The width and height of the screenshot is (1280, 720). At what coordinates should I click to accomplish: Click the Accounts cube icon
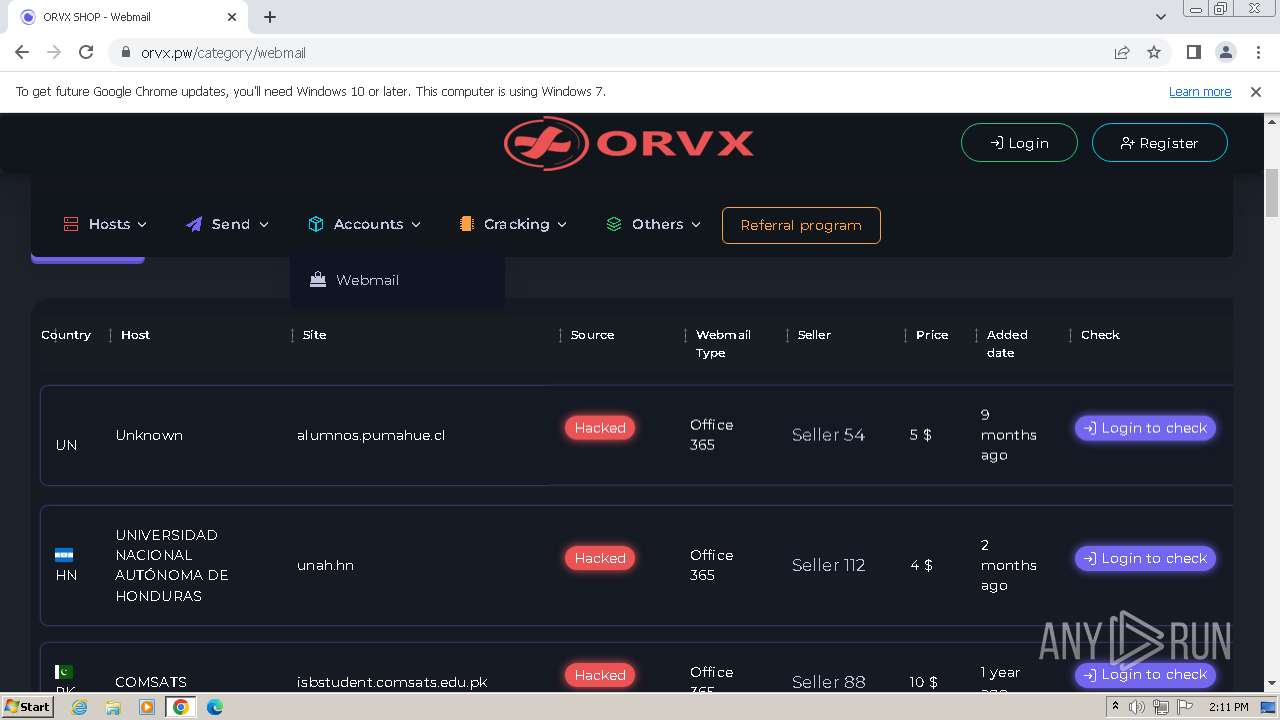(316, 224)
